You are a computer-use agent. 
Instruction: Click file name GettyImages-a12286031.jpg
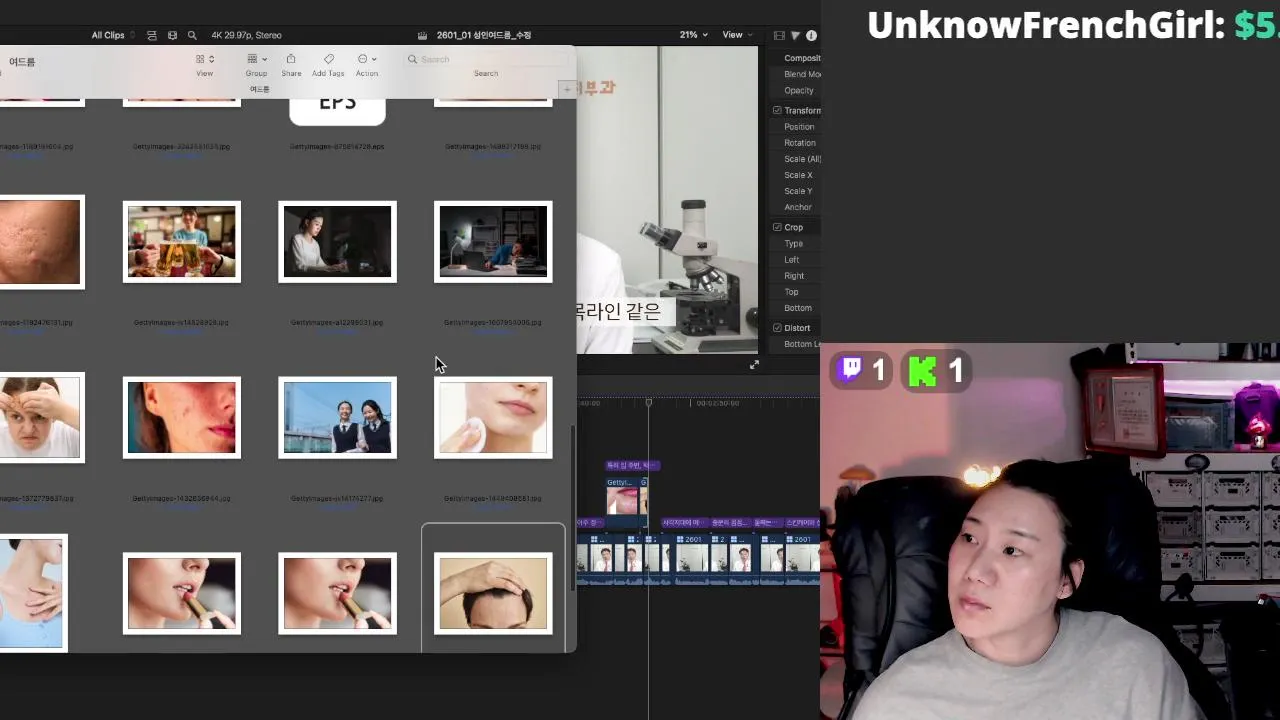(x=337, y=323)
